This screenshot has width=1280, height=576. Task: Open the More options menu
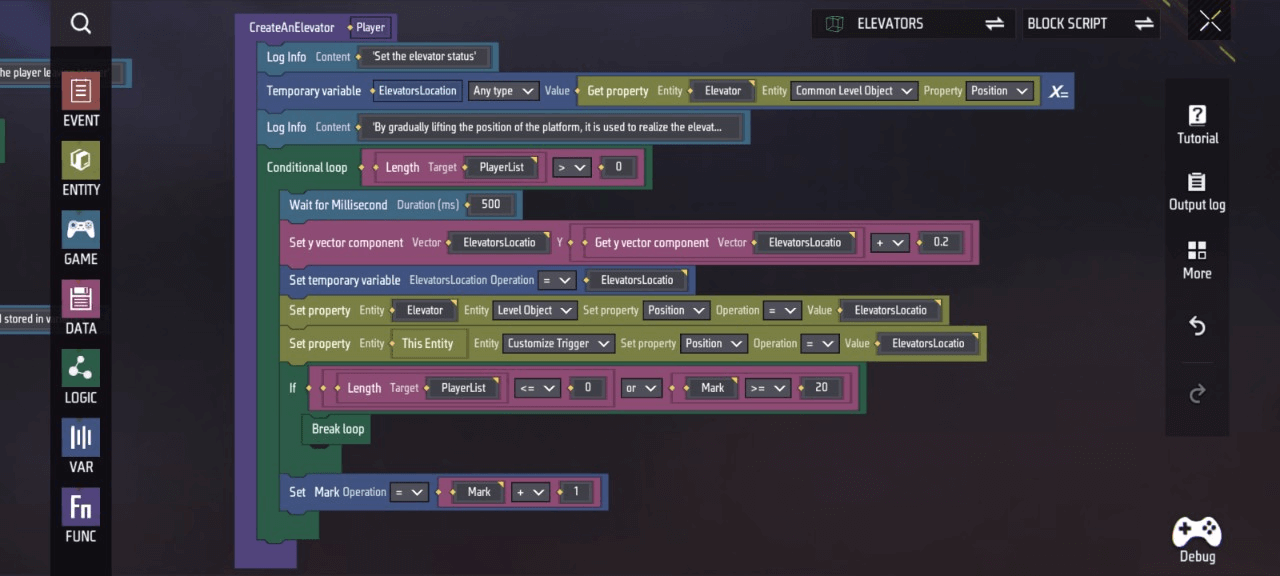1197,259
